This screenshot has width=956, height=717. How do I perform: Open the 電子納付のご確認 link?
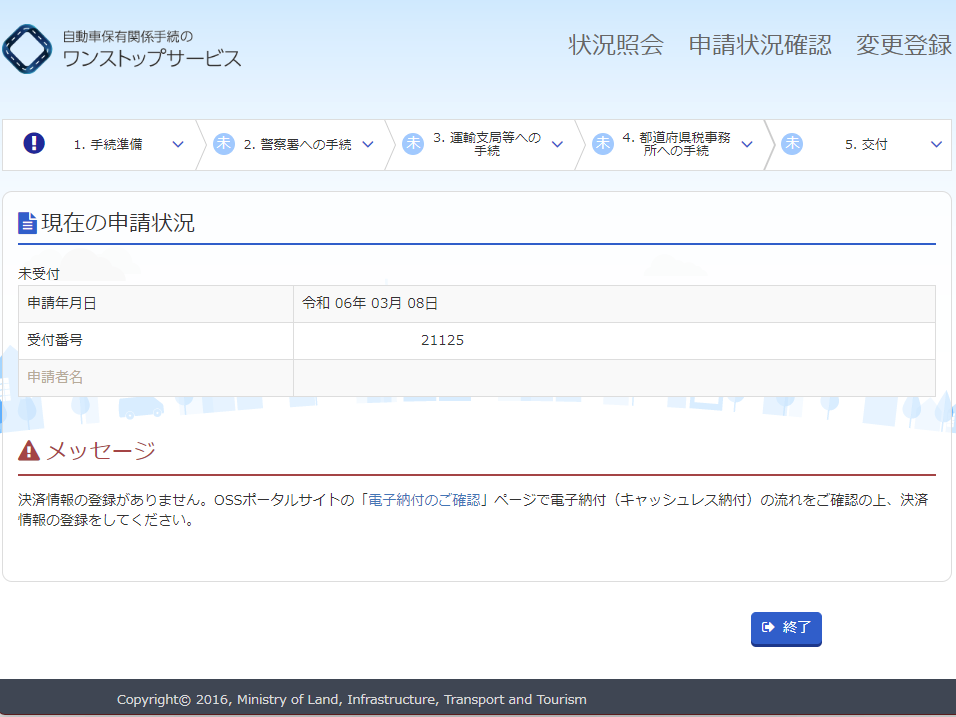tap(424, 500)
